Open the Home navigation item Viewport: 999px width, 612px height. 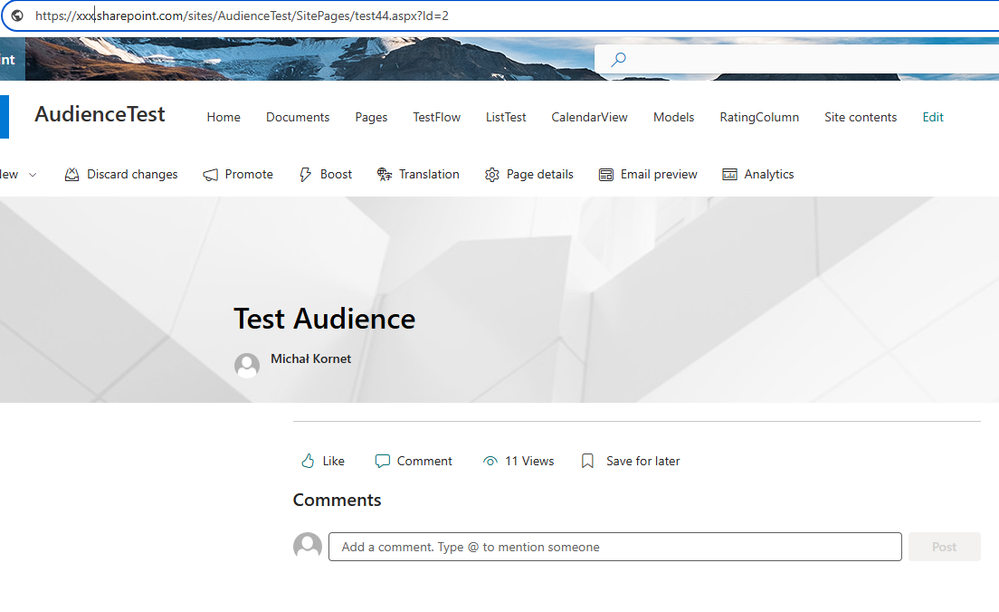pos(224,117)
